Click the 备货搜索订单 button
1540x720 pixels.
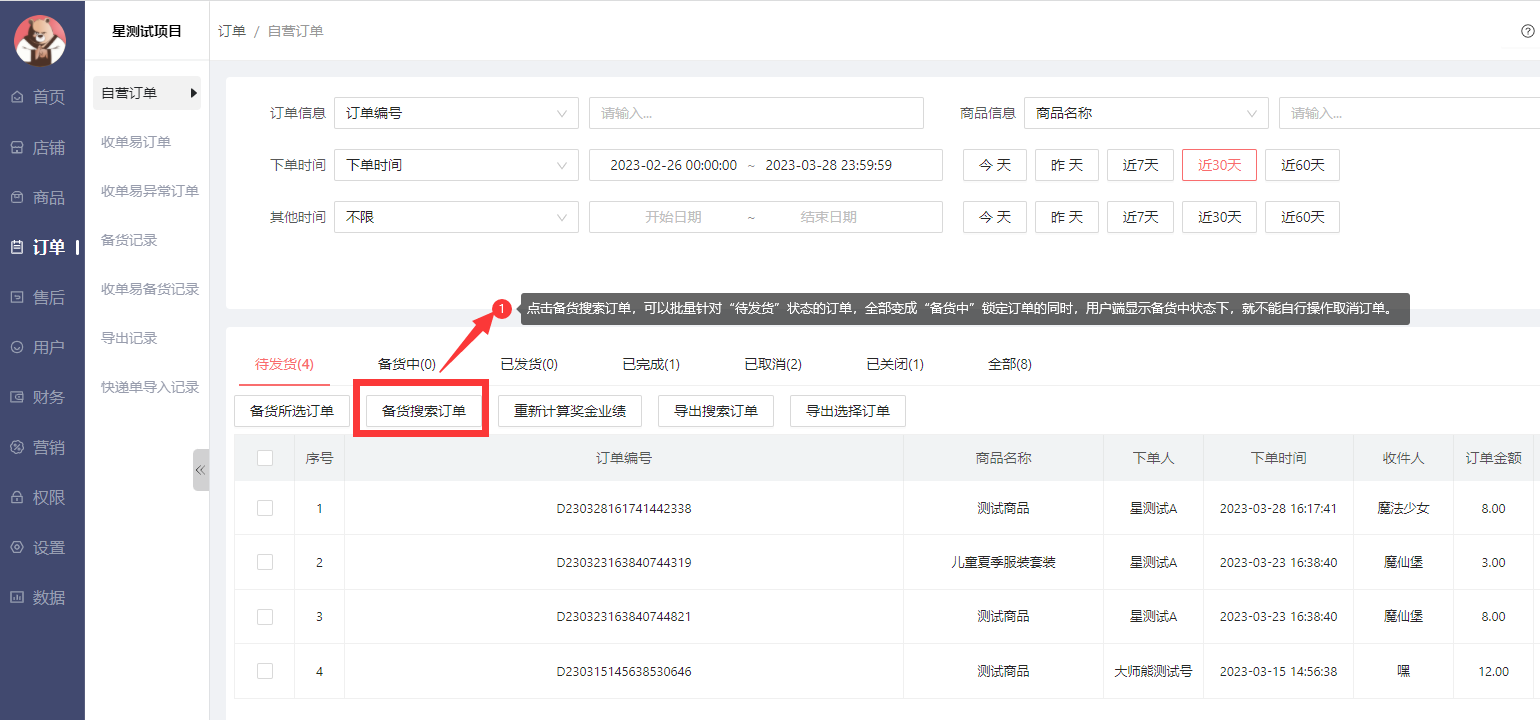pos(424,411)
